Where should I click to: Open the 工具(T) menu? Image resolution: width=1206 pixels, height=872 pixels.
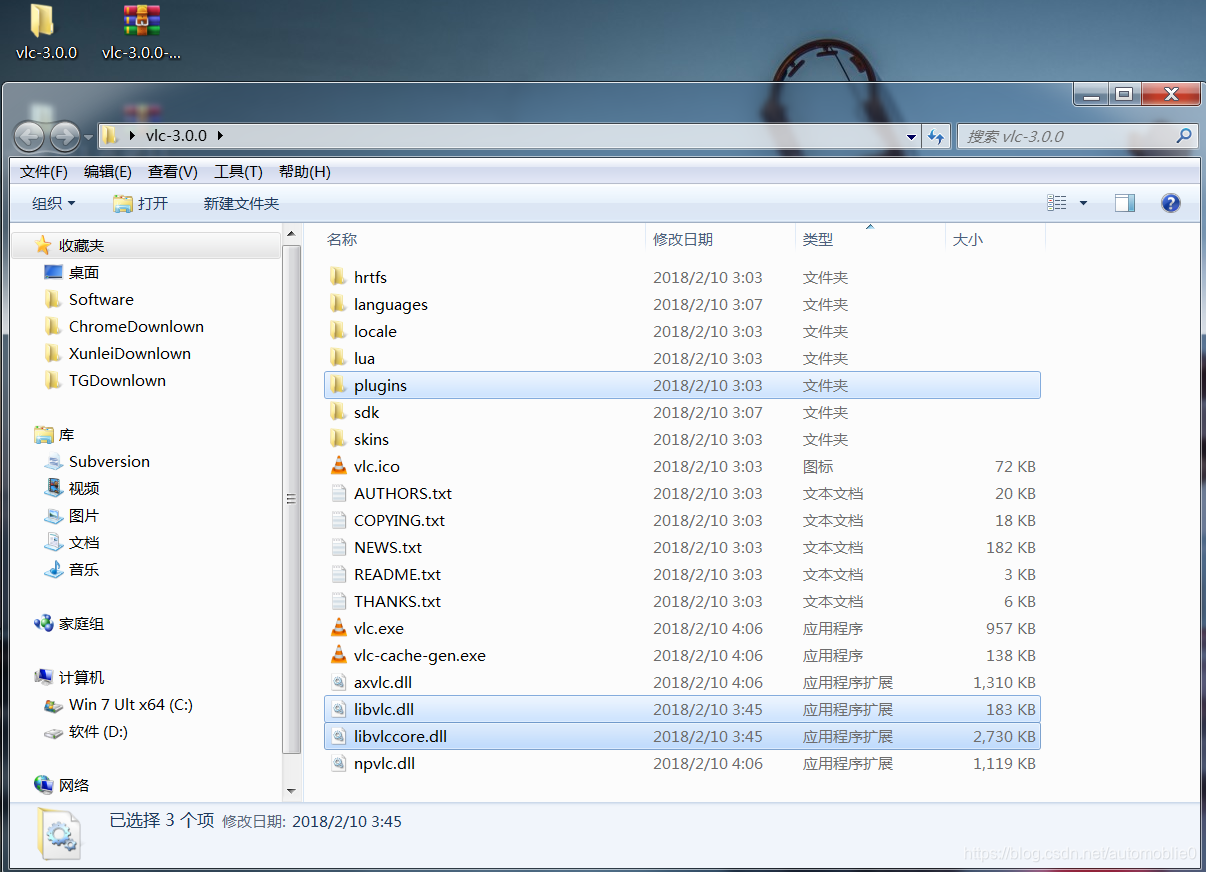pyautogui.click(x=238, y=172)
